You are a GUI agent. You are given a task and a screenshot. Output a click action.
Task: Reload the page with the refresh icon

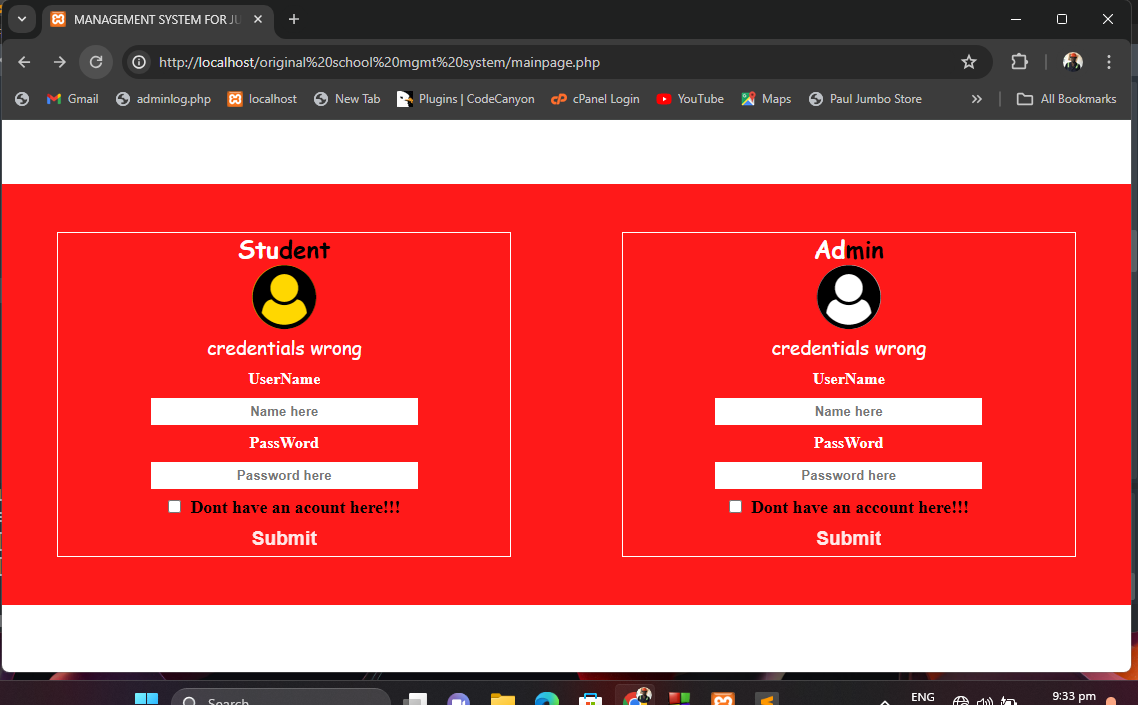(96, 62)
